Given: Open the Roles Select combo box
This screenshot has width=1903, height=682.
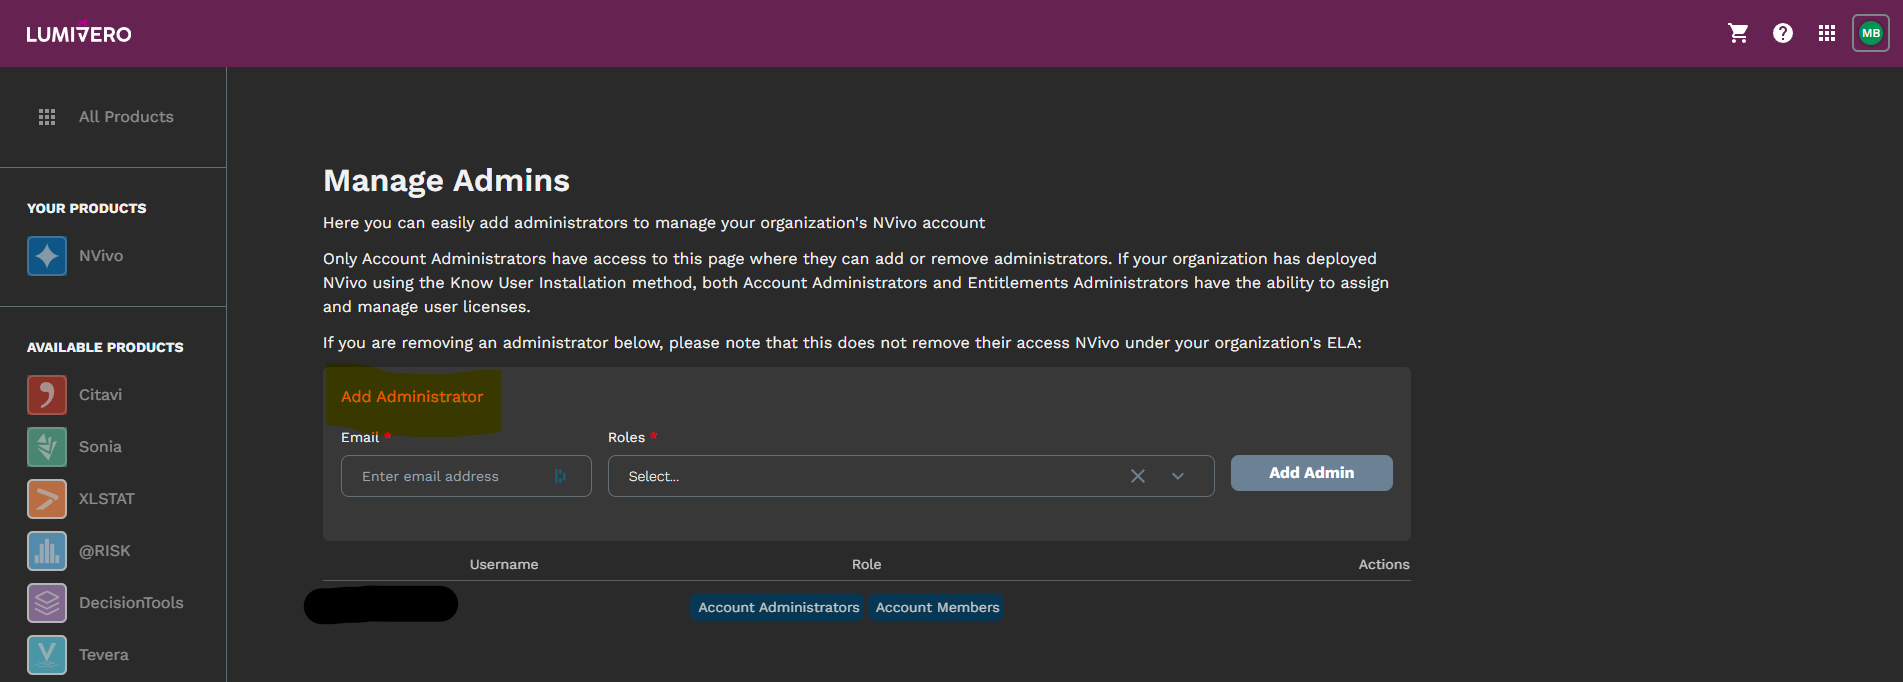Looking at the screenshot, I should 911,476.
